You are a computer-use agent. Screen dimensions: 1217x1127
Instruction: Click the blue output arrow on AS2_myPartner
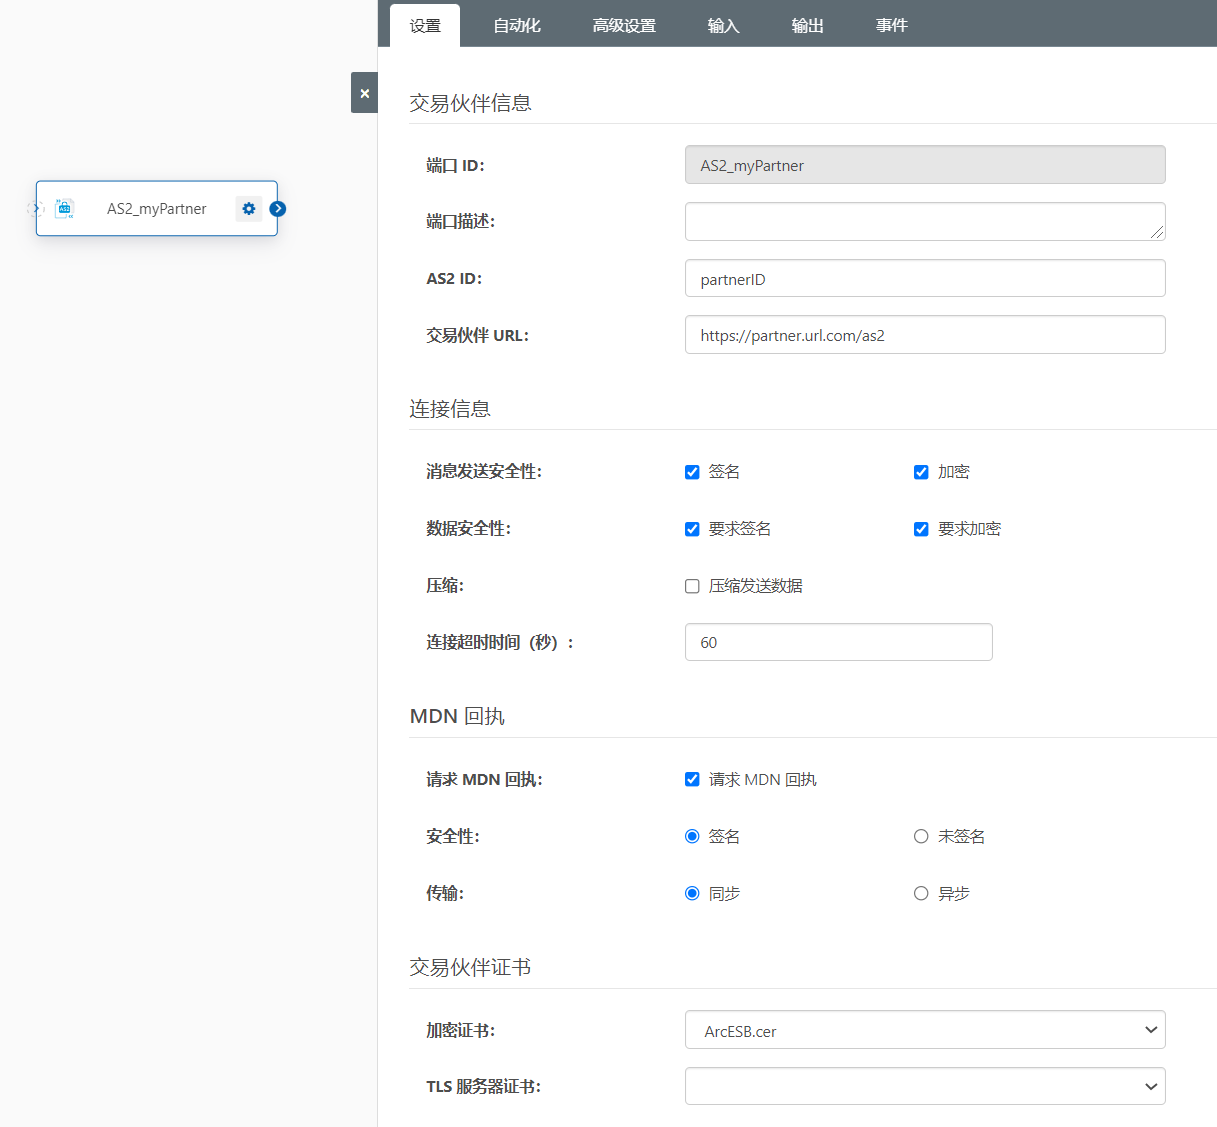pyautogui.click(x=278, y=209)
